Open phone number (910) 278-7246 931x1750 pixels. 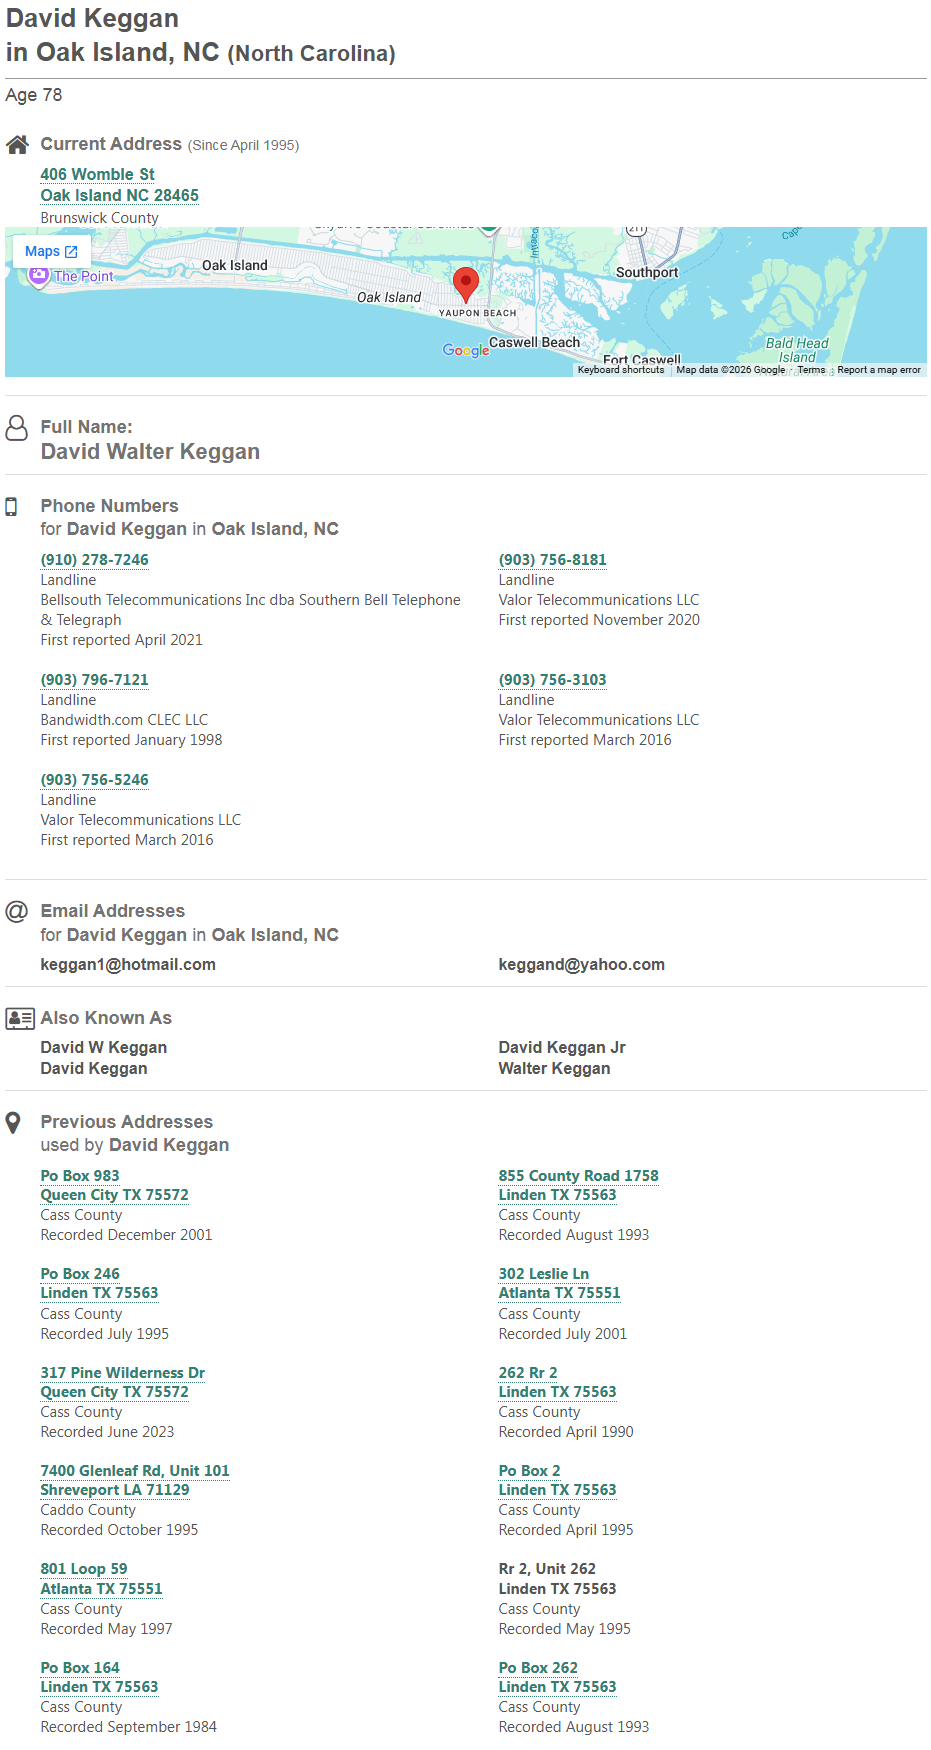pos(95,560)
